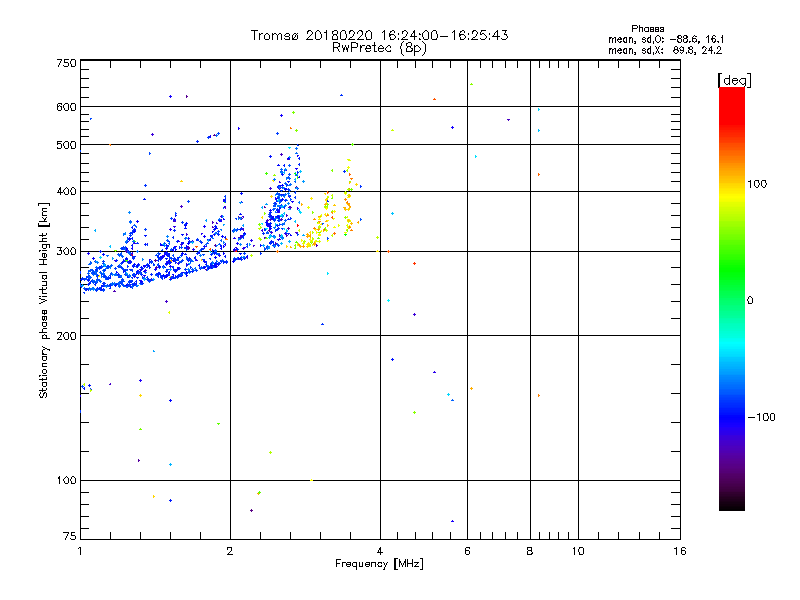Click the y-axis label '75'

(69, 536)
